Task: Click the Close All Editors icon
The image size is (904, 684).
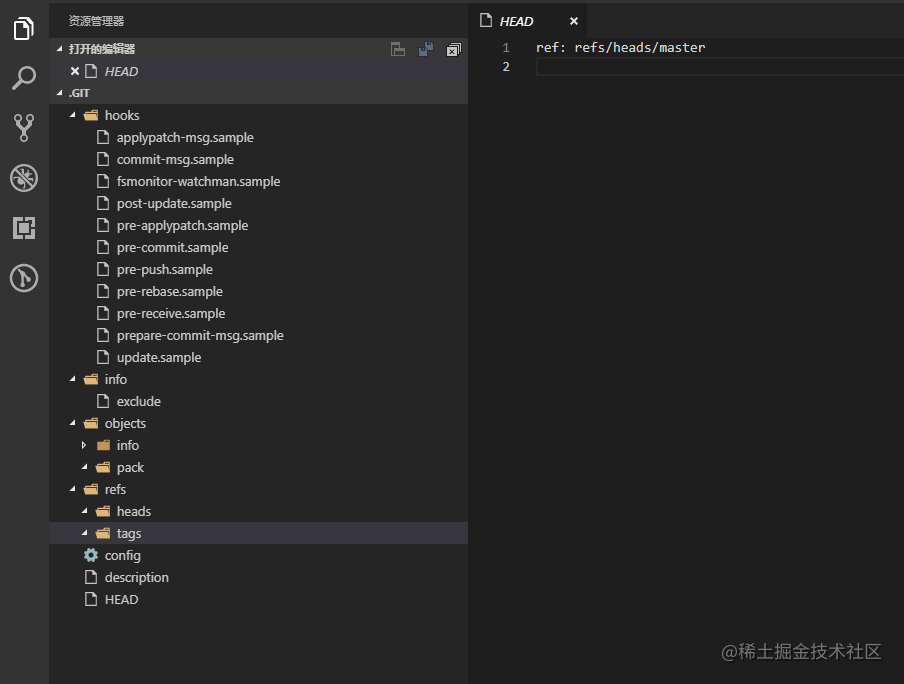Action: click(454, 50)
